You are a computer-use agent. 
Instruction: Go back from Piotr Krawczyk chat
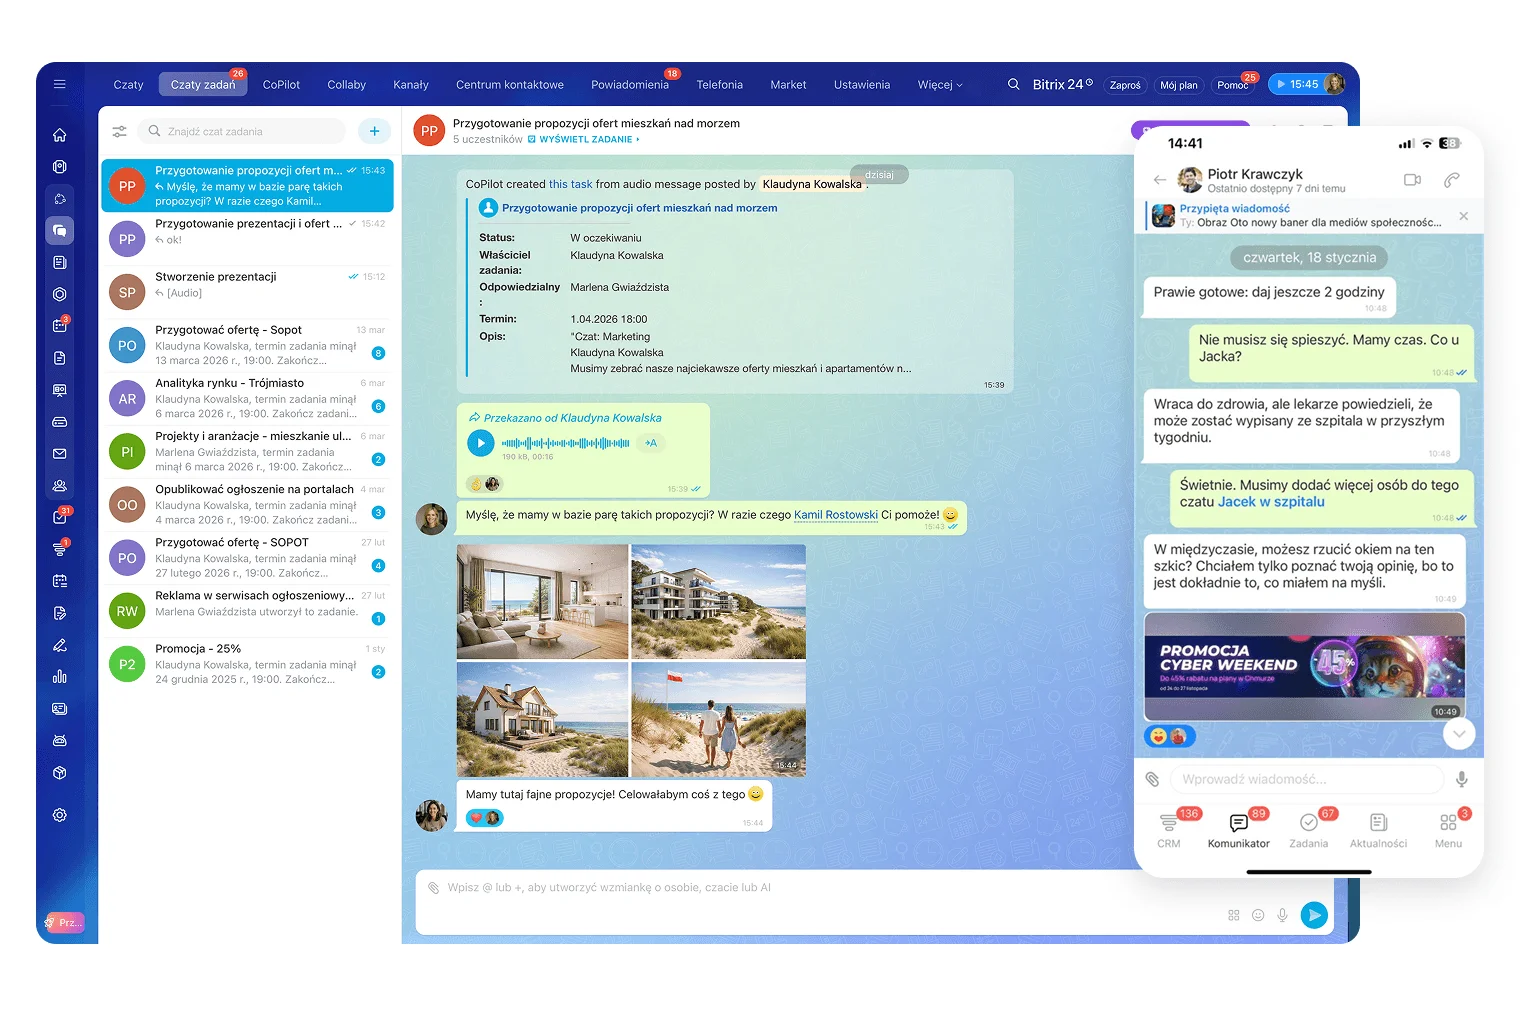[1160, 180]
